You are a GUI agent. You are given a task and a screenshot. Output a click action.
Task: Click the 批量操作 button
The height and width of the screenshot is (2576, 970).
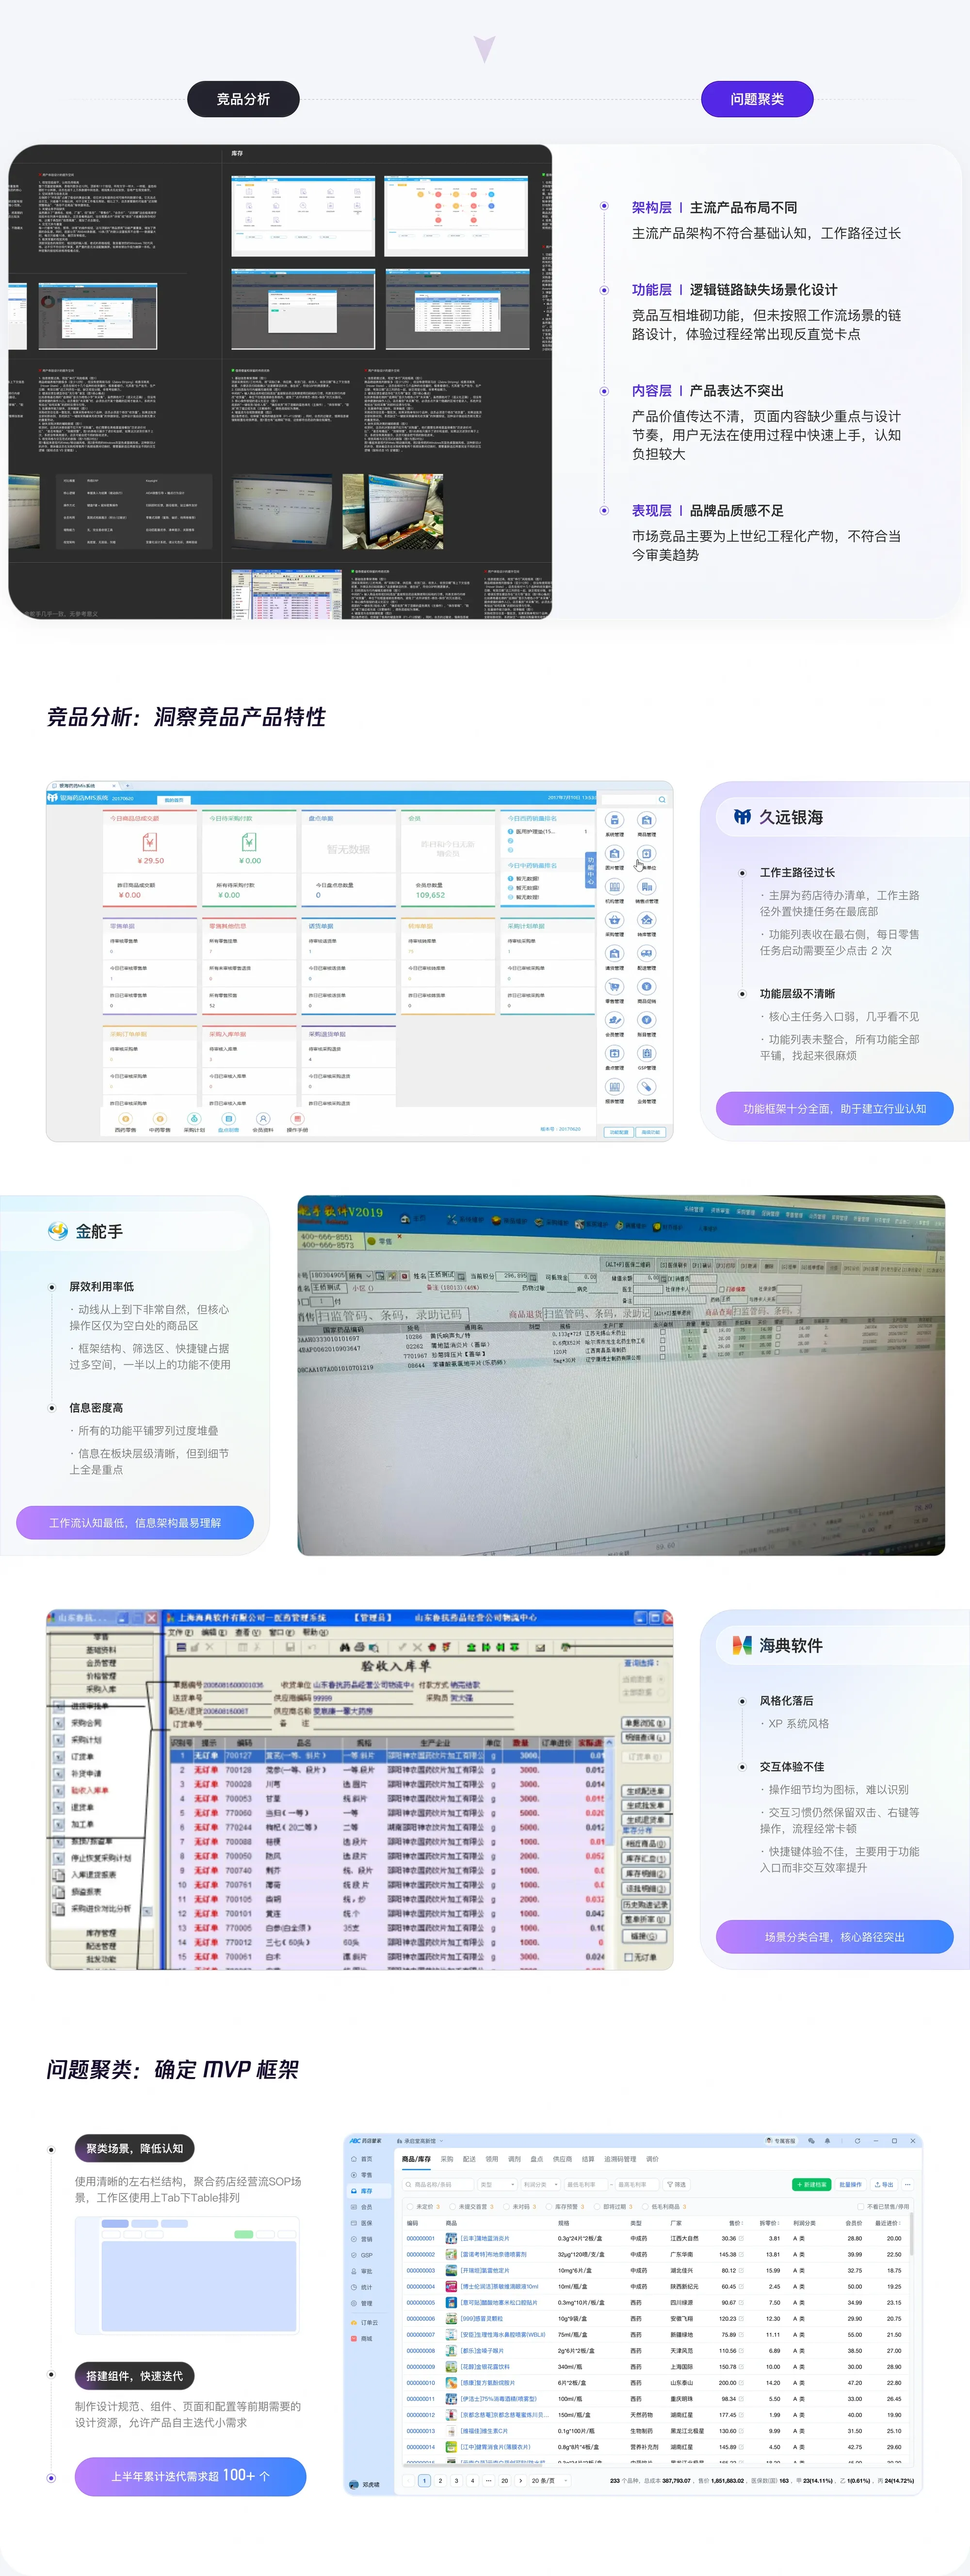pos(850,2185)
